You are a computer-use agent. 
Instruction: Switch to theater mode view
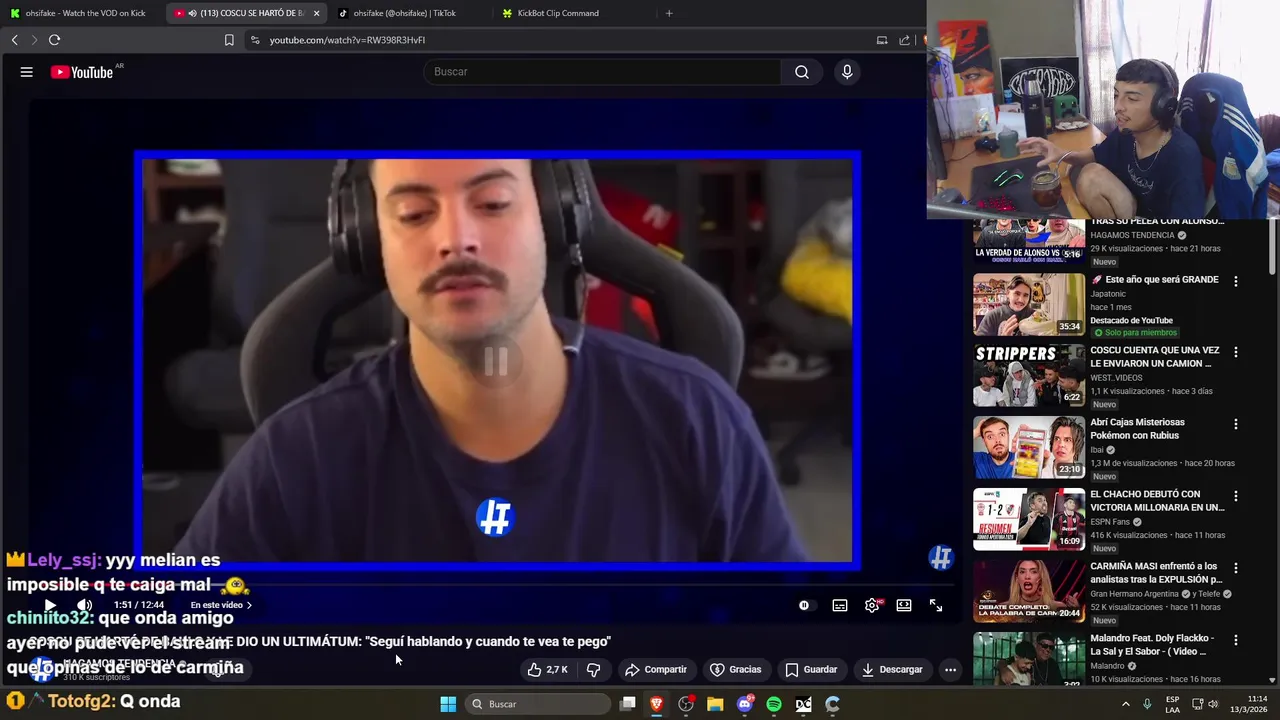904,605
